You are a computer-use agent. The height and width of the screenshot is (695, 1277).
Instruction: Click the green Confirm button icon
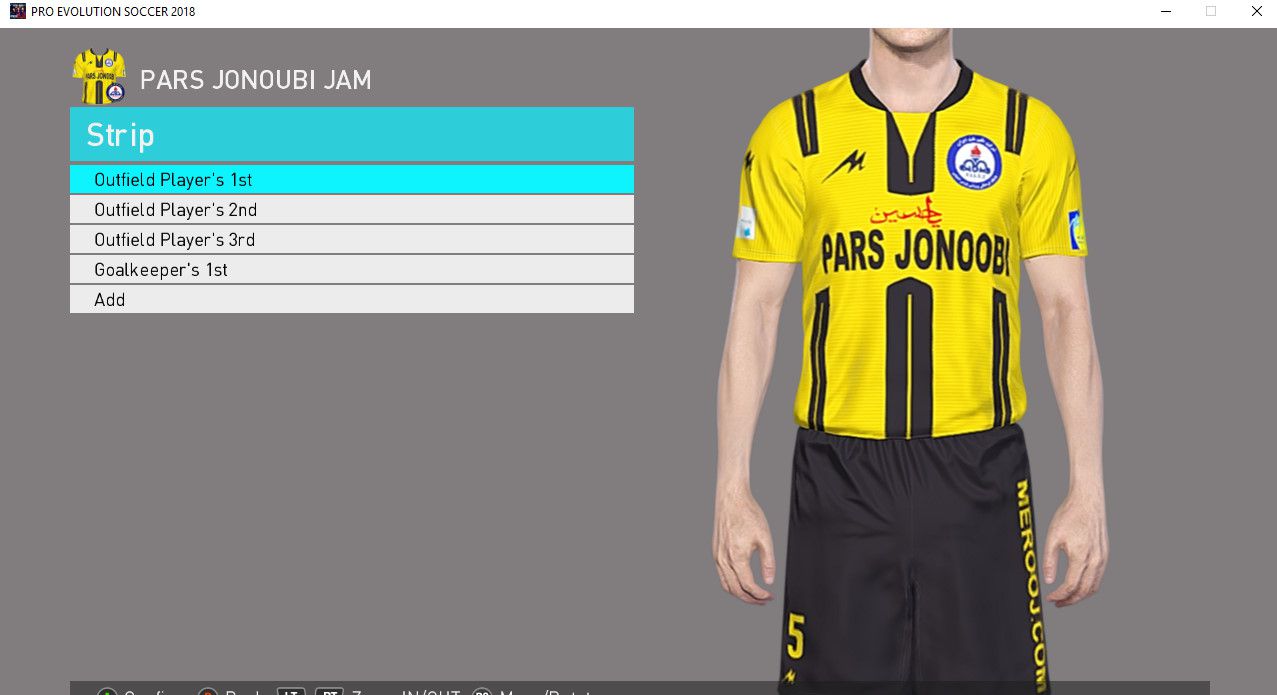(107, 692)
